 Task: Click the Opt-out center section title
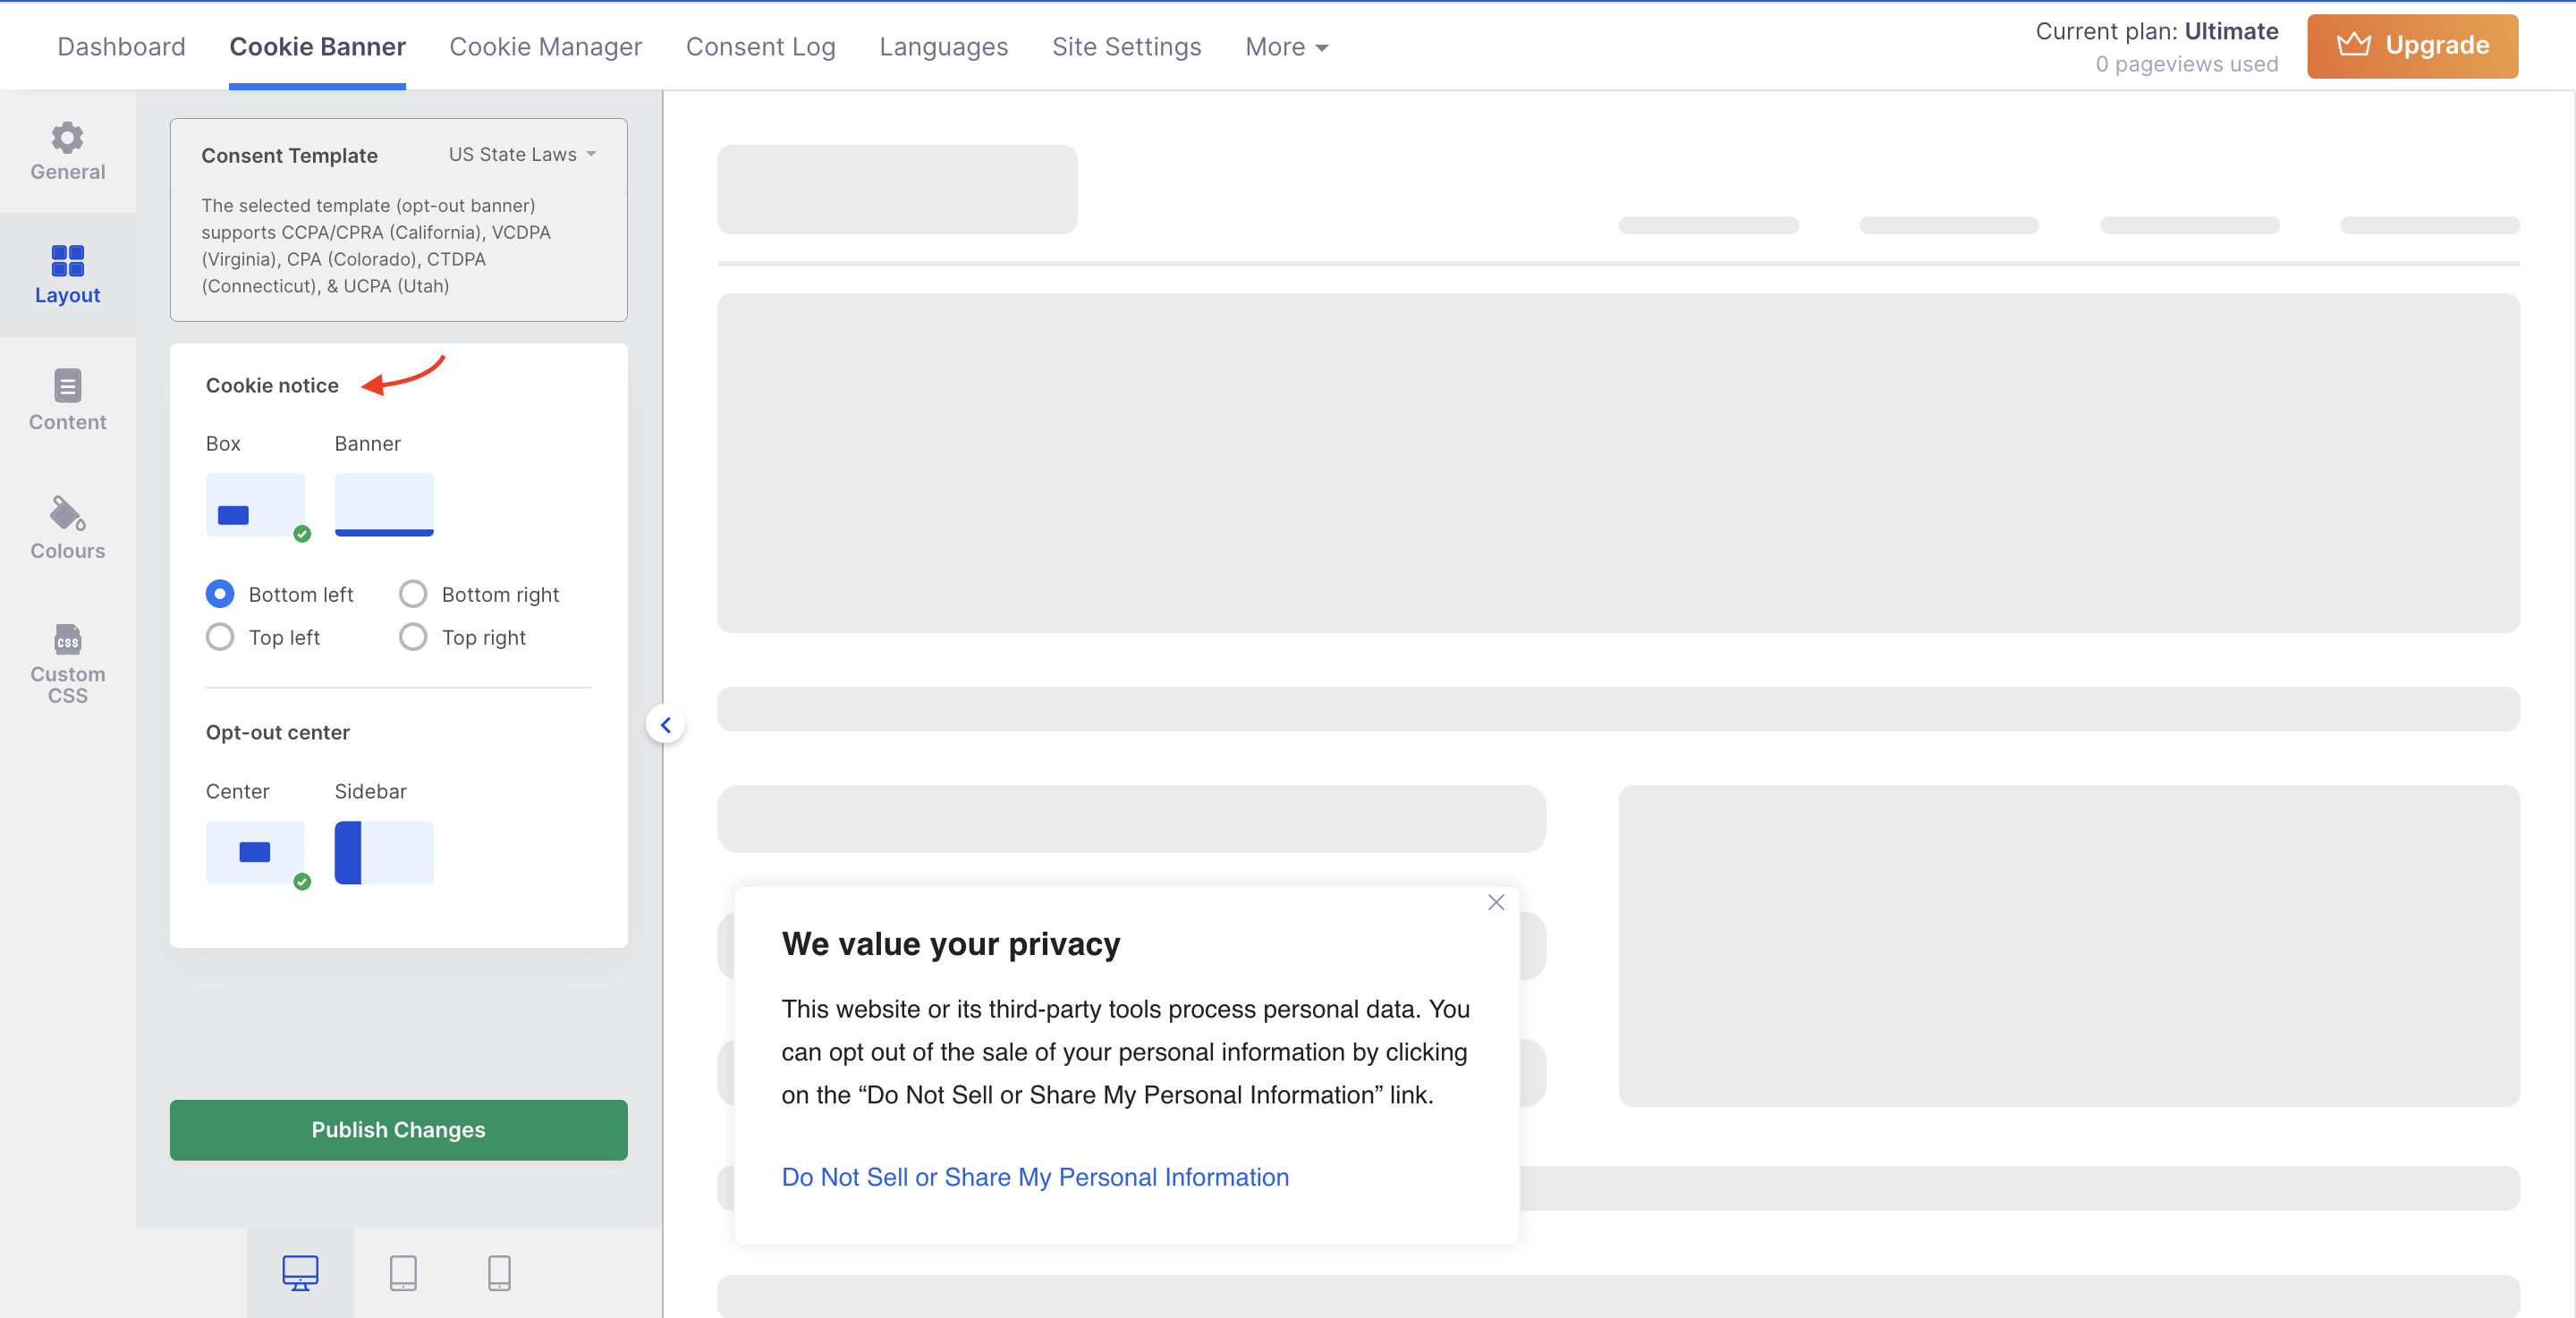(x=278, y=733)
